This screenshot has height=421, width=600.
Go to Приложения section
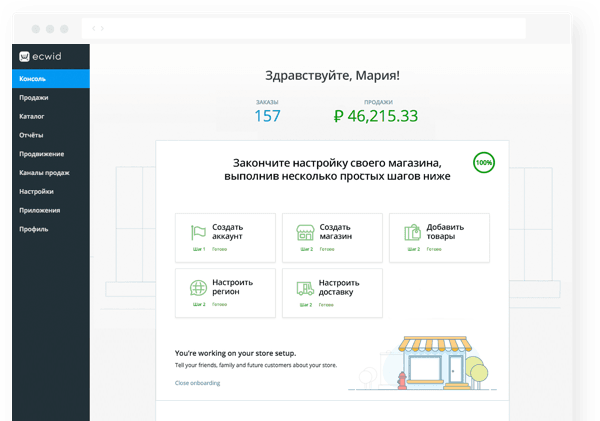coord(51,210)
